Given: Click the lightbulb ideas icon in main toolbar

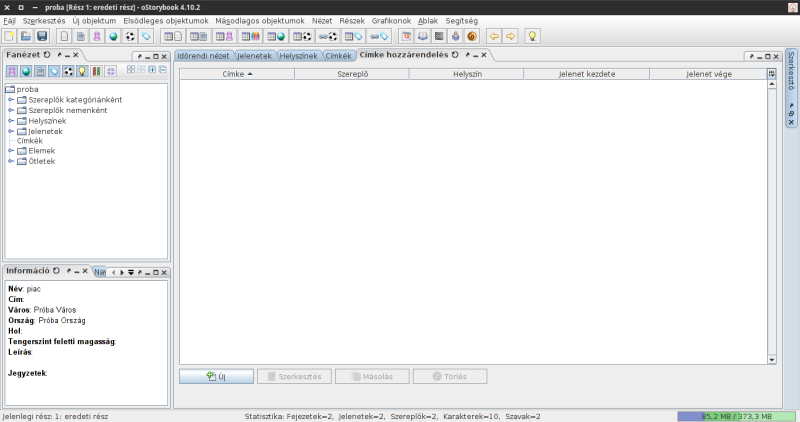Looking at the screenshot, I should click(533, 36).
